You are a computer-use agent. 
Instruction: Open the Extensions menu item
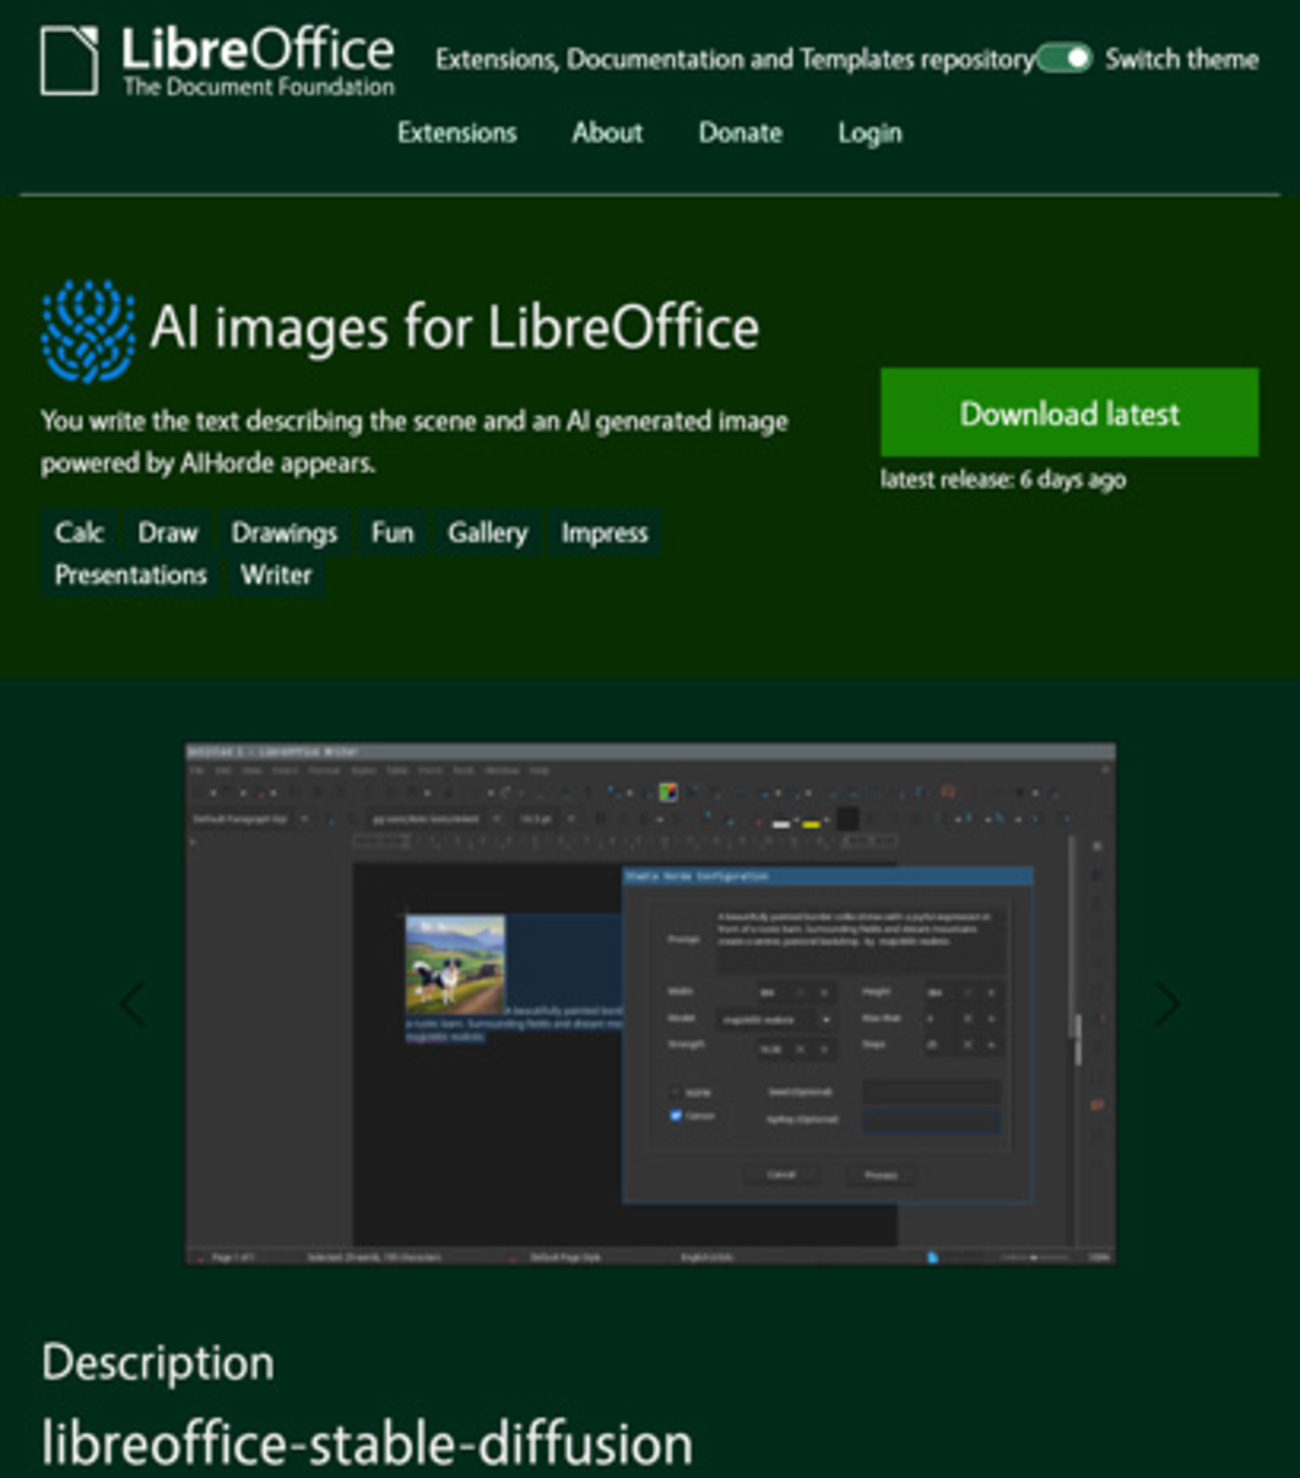[457, 133]
